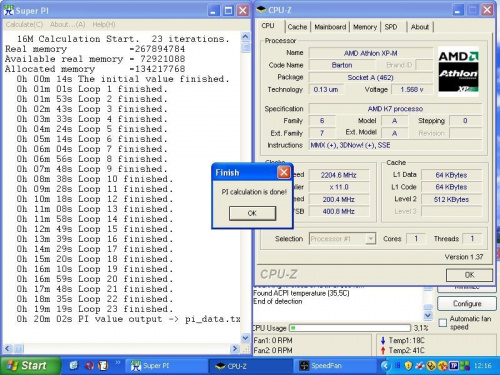Open Help(H) menu in Super PI
The width and height of the screenshot is (500, 375).
[104, 24]
